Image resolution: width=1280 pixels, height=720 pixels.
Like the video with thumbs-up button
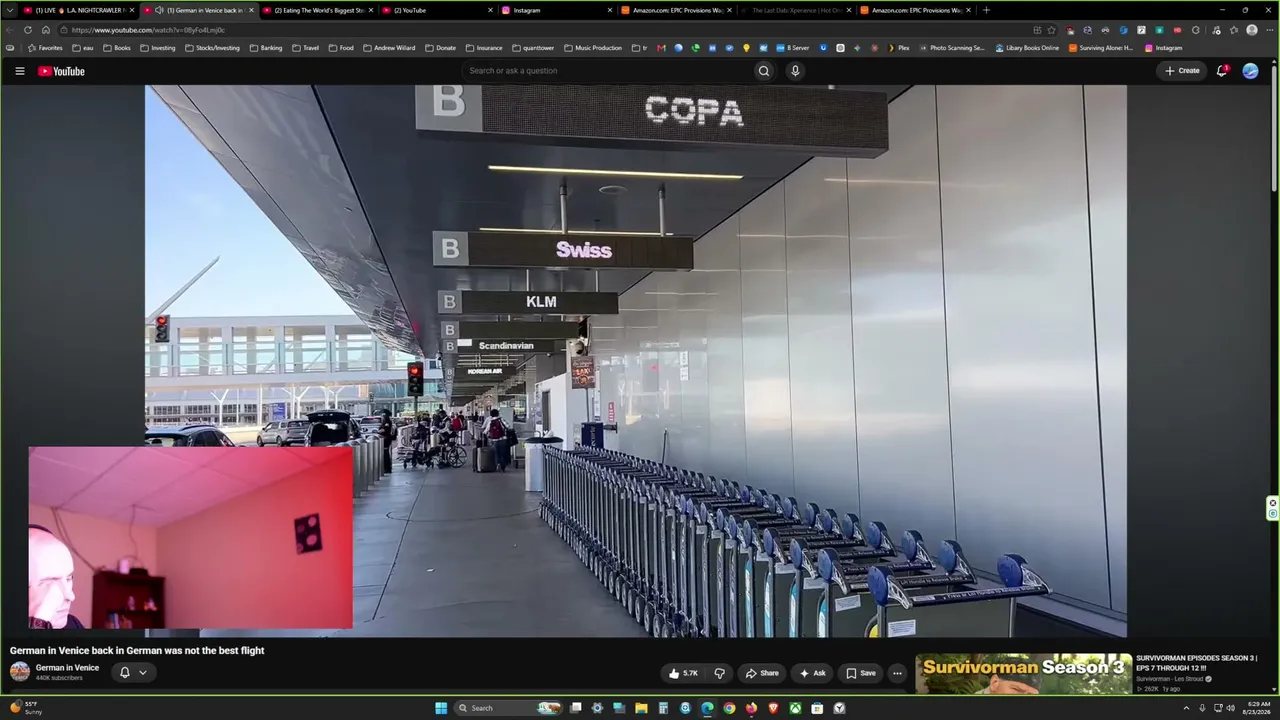click(x=684, y=673)
